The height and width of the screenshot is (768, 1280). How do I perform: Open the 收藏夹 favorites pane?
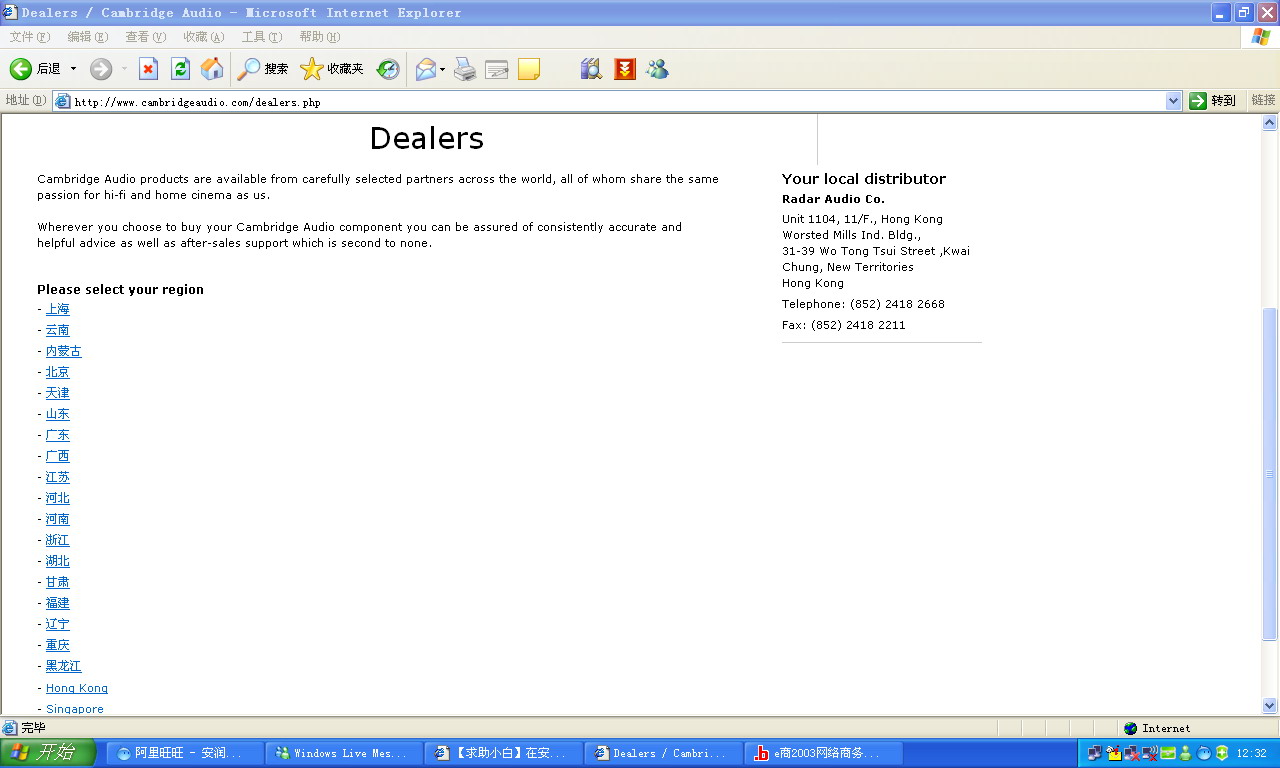coord(332,69)
